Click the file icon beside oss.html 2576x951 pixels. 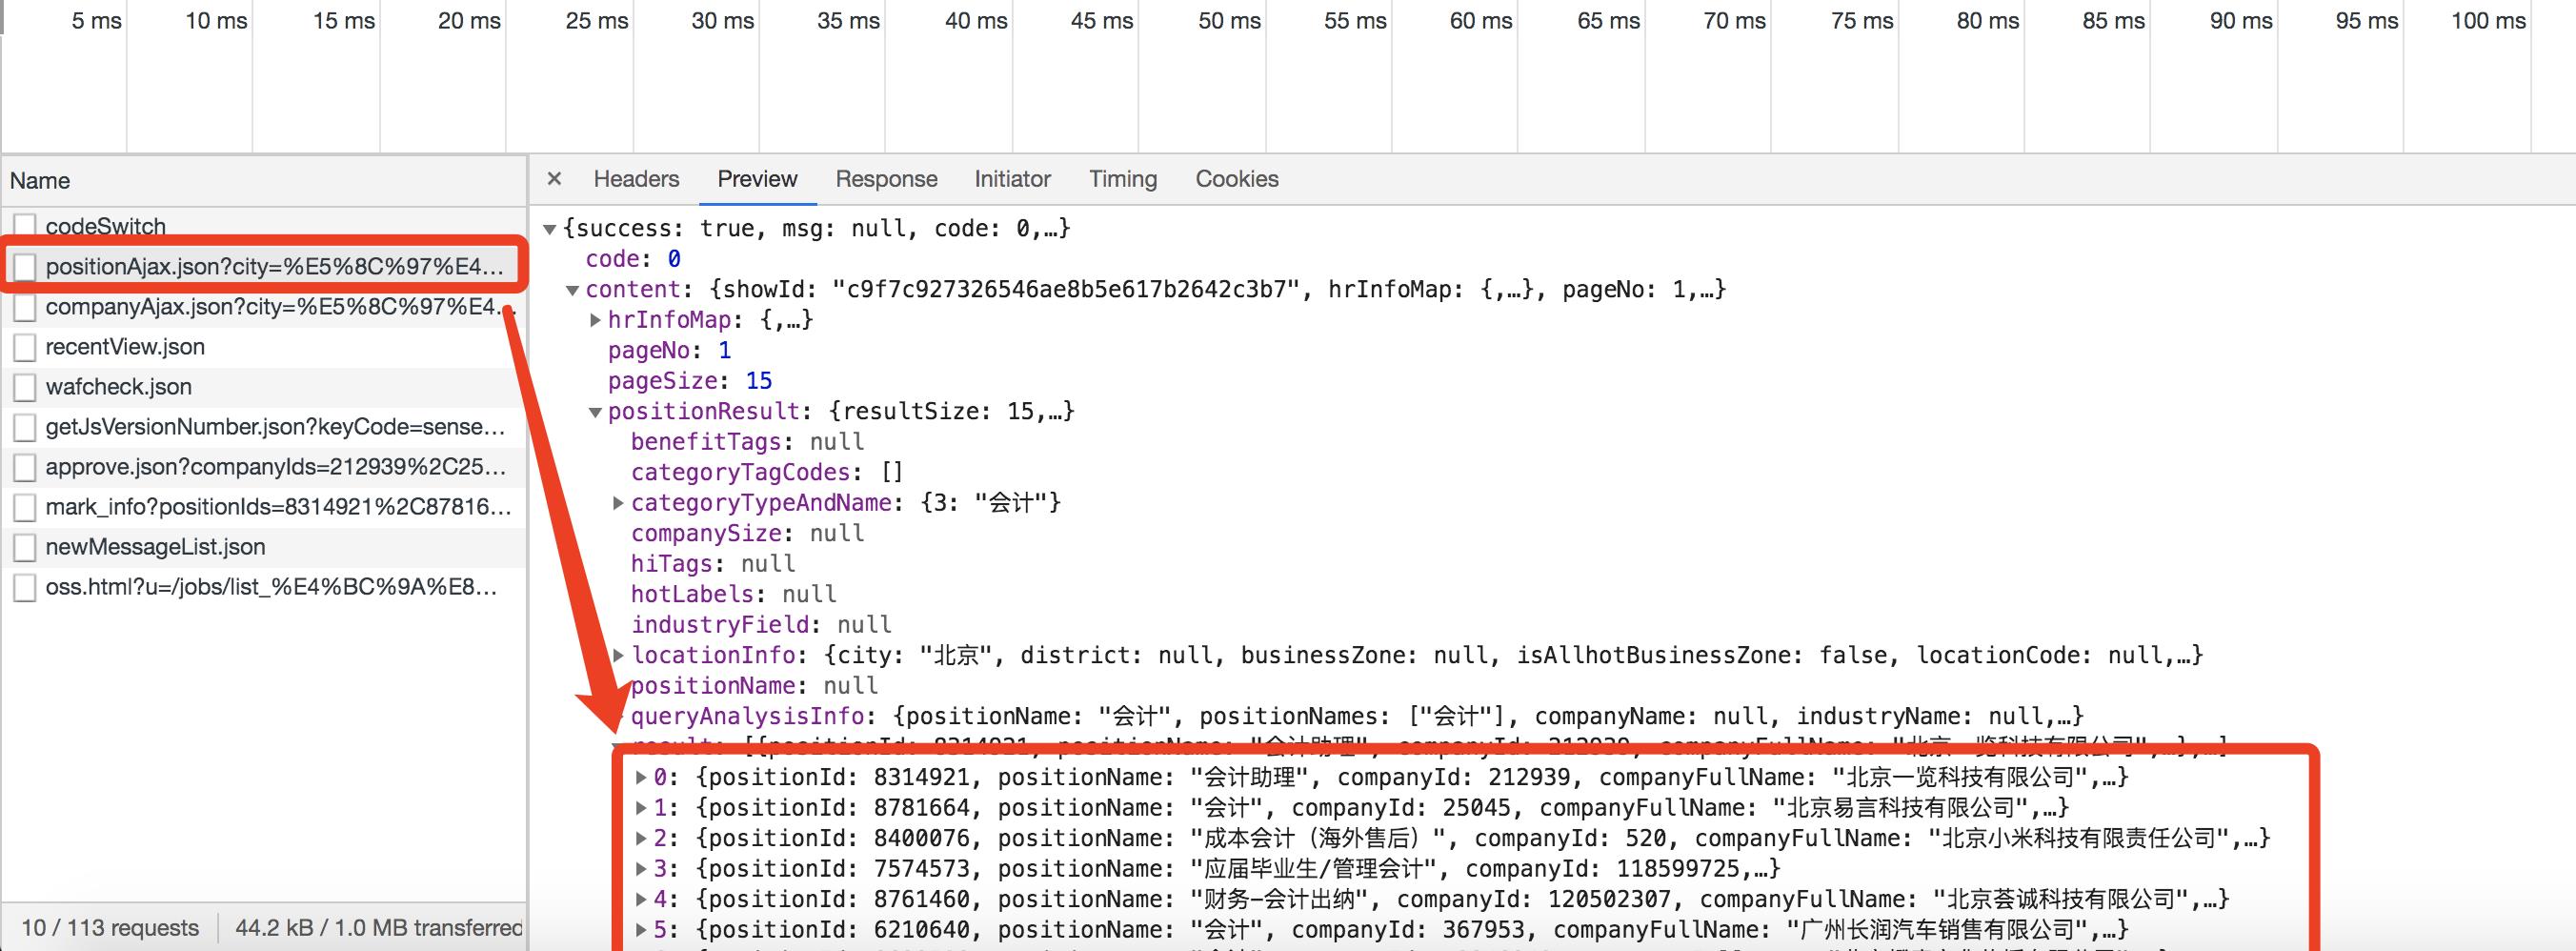pyautogui.click(x=25, y=587)
